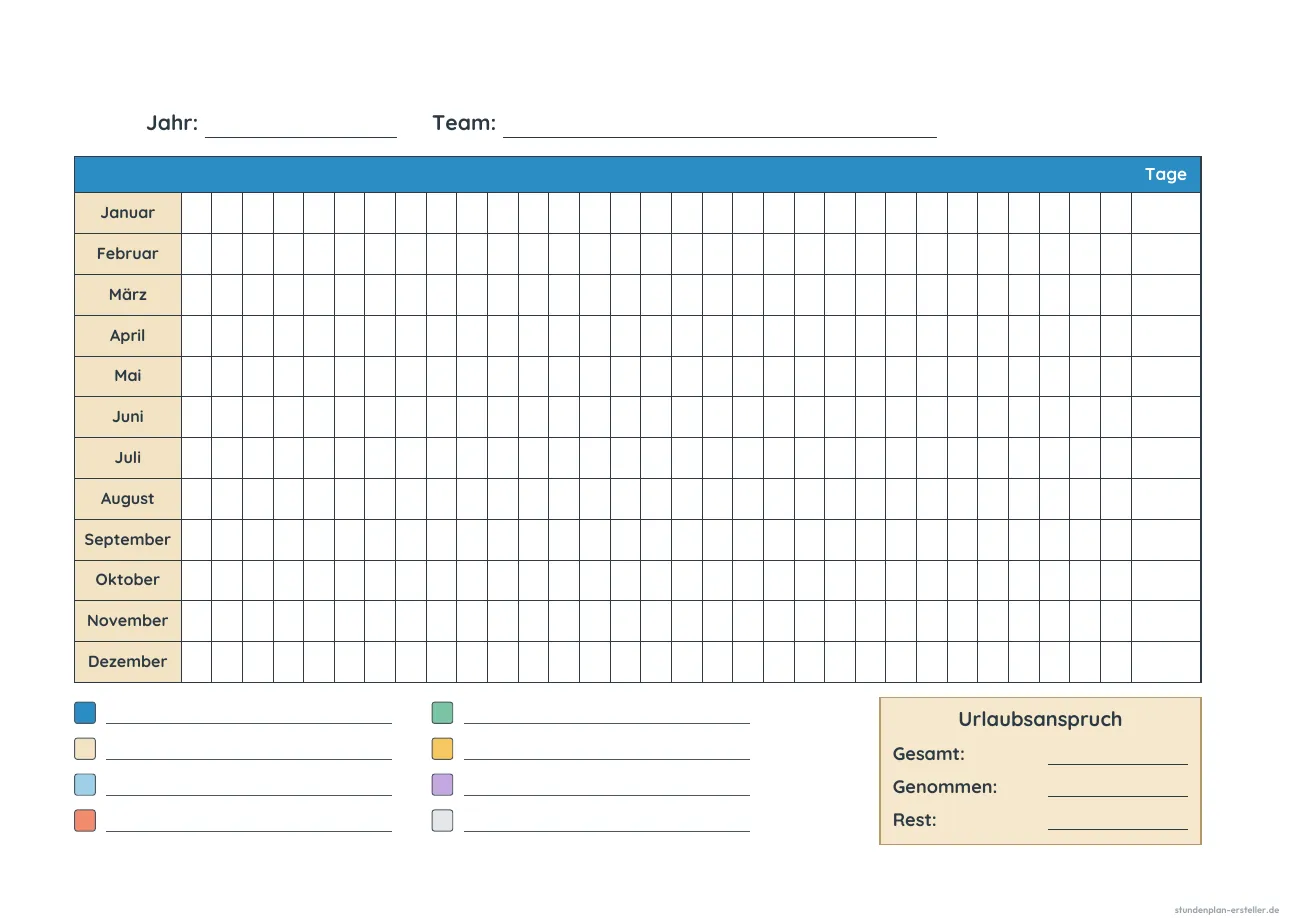1298x918 pixels.
Task: Select the light blue legend swatch
Action: click(x=85, y=785)
